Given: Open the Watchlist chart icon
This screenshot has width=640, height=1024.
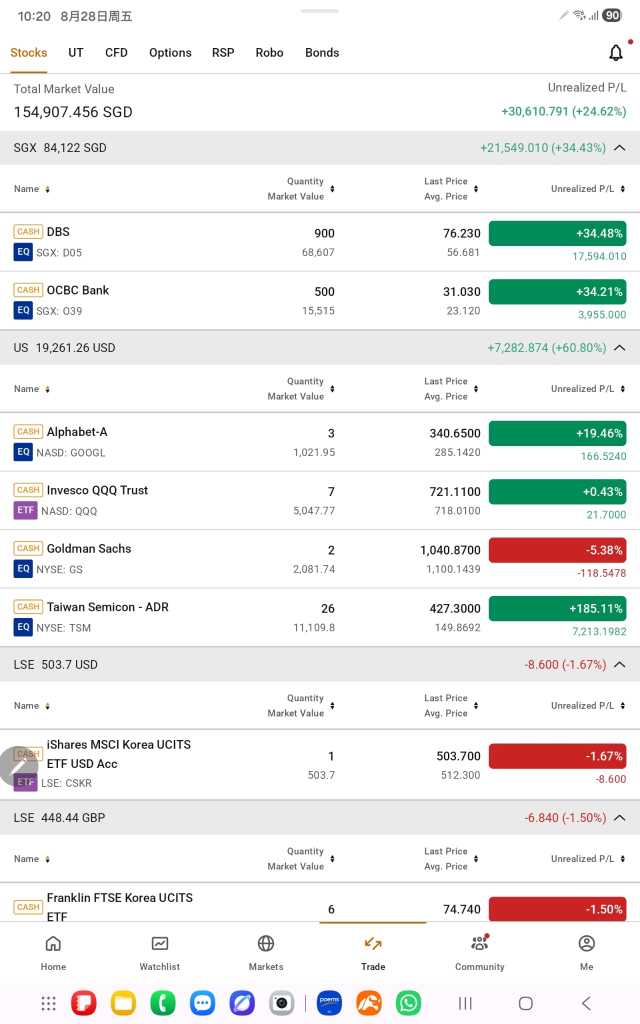Looking at the screenshot, I should tap(159, 944).
